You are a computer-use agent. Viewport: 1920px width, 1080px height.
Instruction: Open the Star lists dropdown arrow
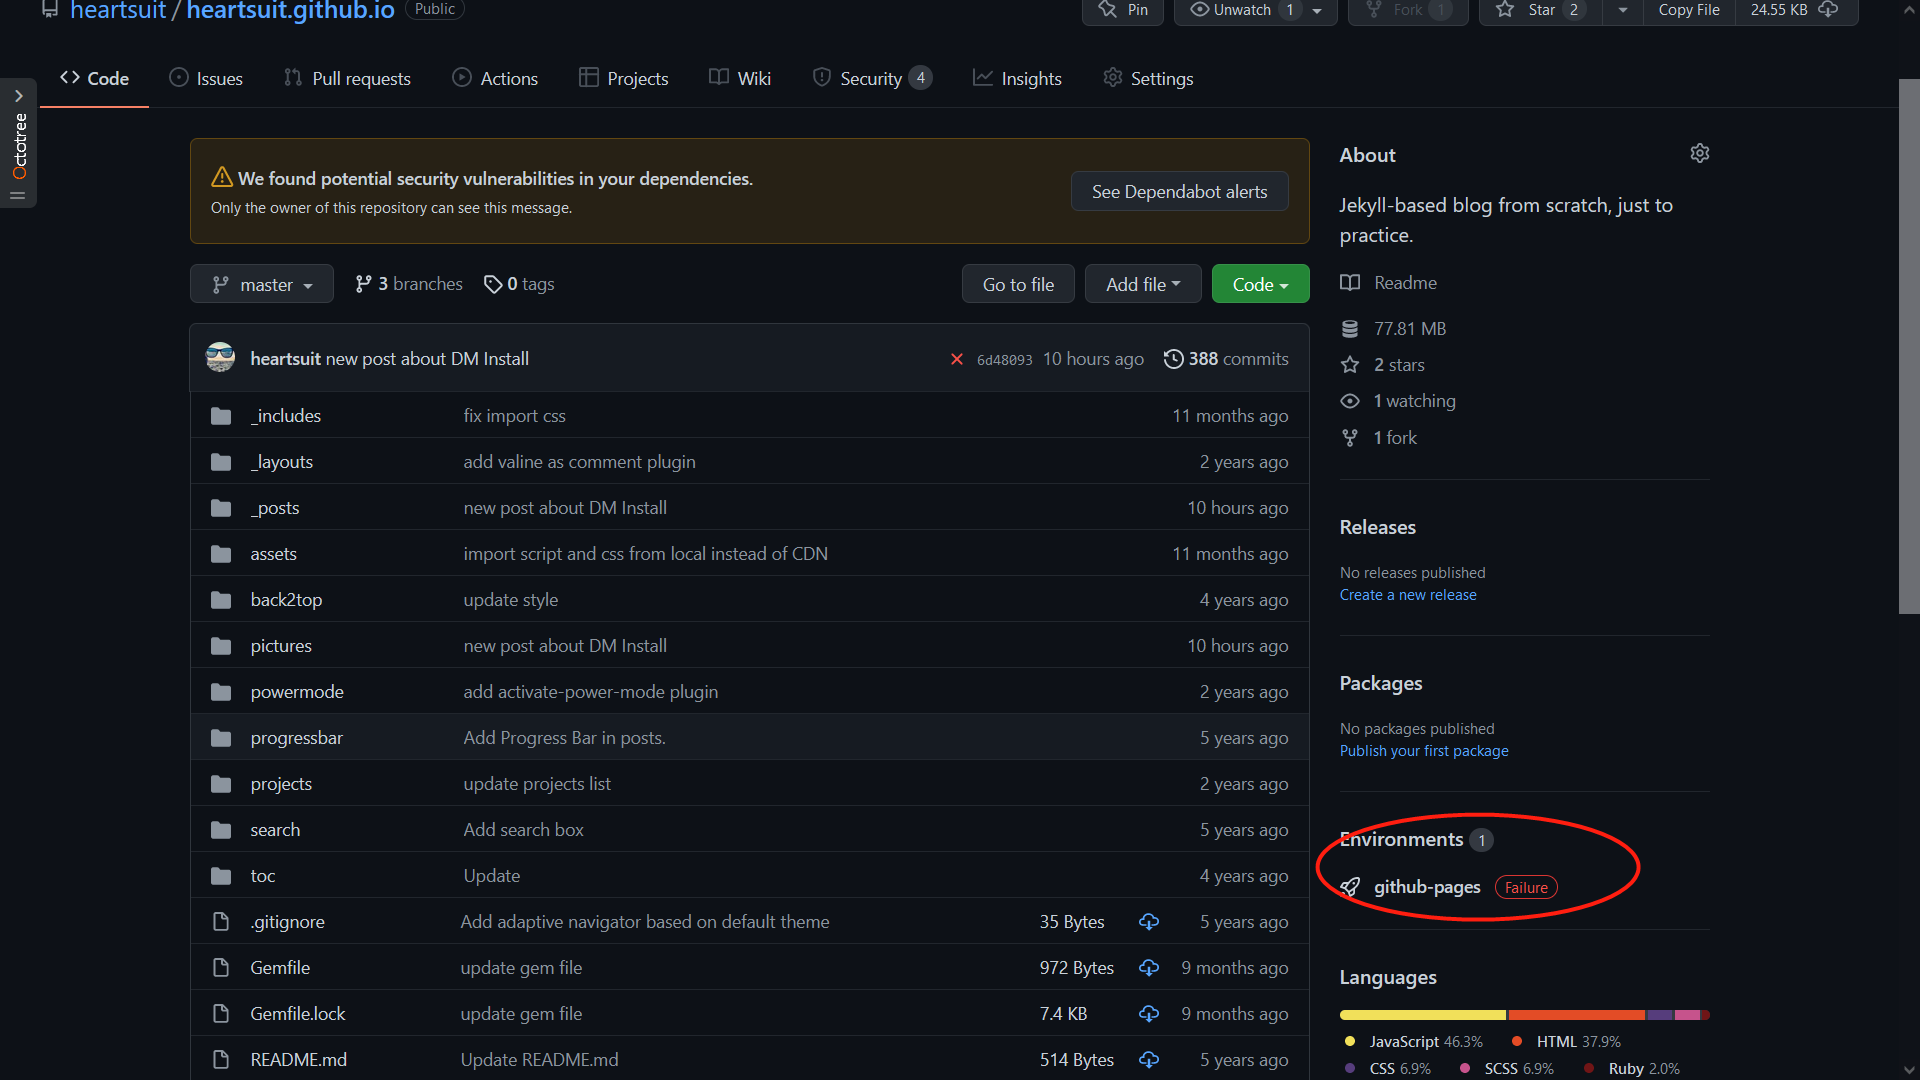(1622, 10)
